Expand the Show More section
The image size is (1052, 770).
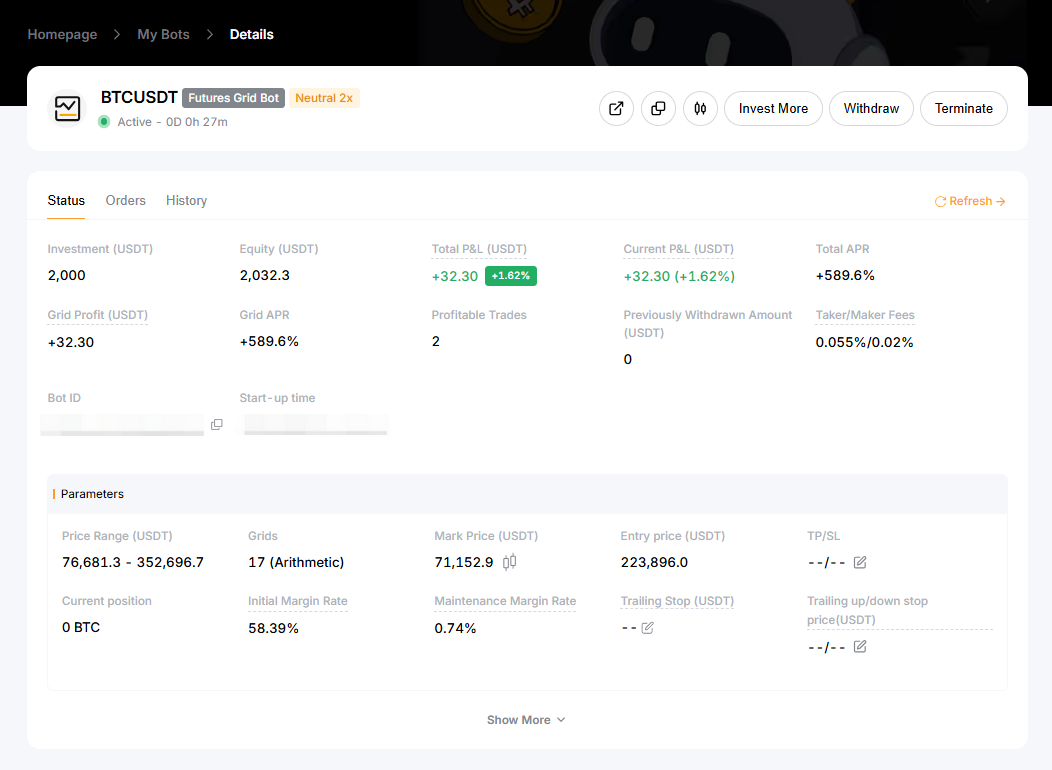[526, 720]
